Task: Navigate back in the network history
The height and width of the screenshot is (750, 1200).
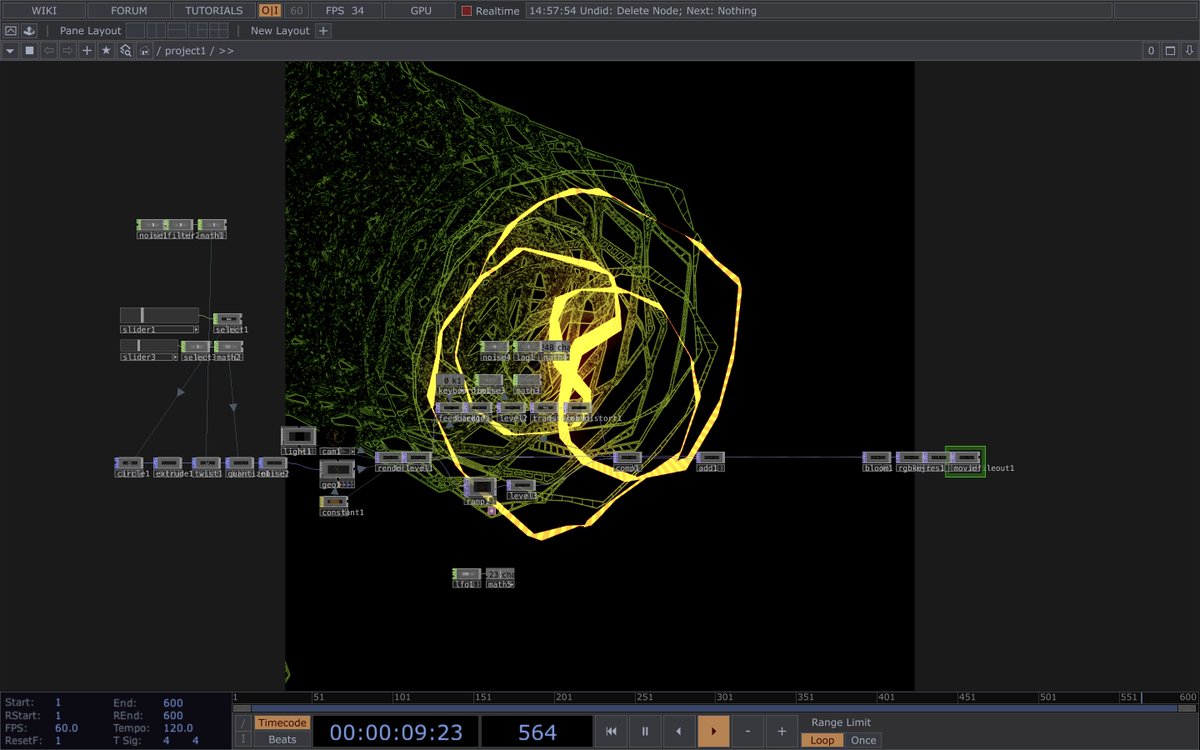Action: tap(49, 50)
